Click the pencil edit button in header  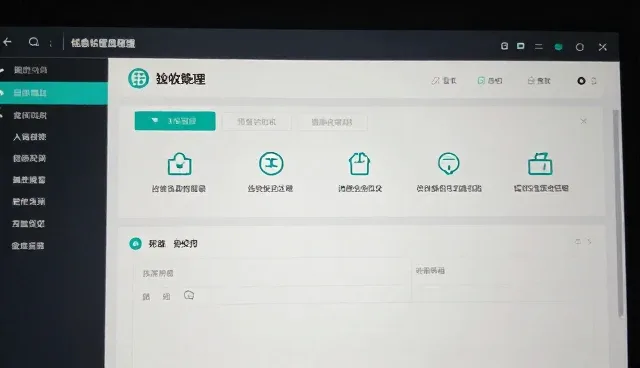[444, 81]
